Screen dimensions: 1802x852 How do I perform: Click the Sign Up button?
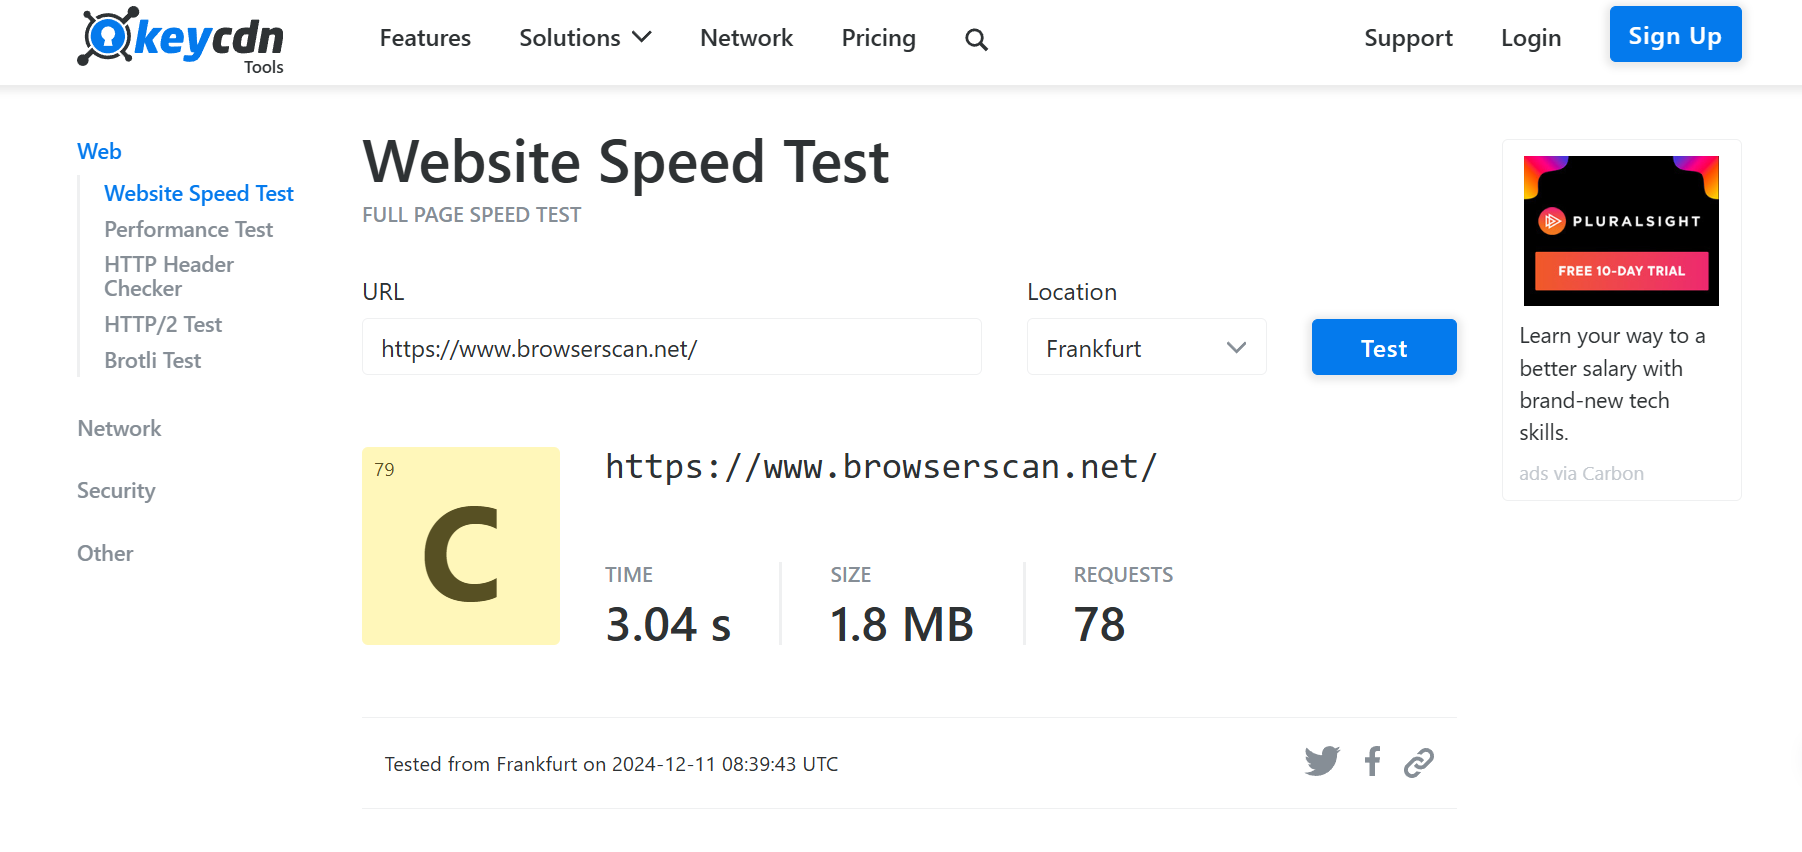point(1675,35)
